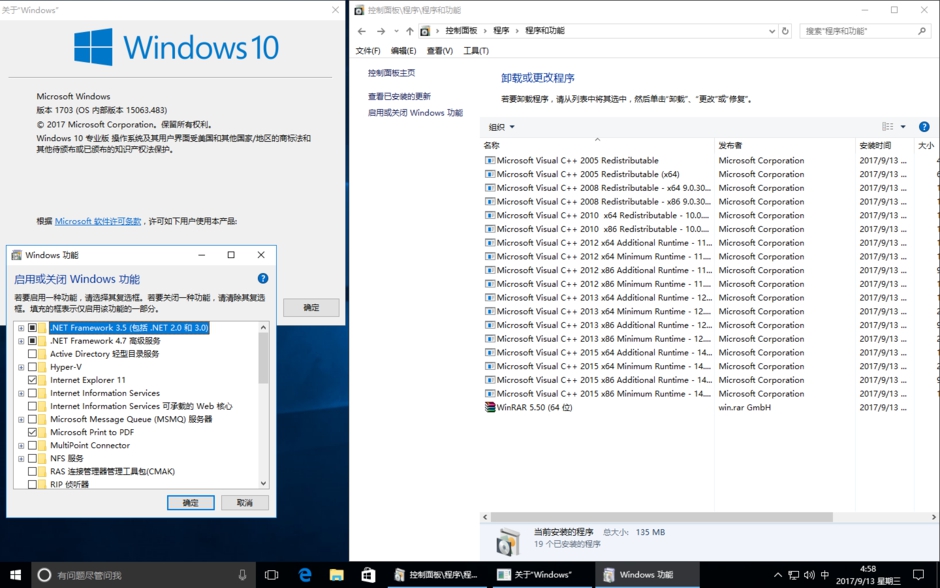Click the Forward arrow in Programs and Features
Viewport: 940px width, 588px height.
tap(381, 31)
